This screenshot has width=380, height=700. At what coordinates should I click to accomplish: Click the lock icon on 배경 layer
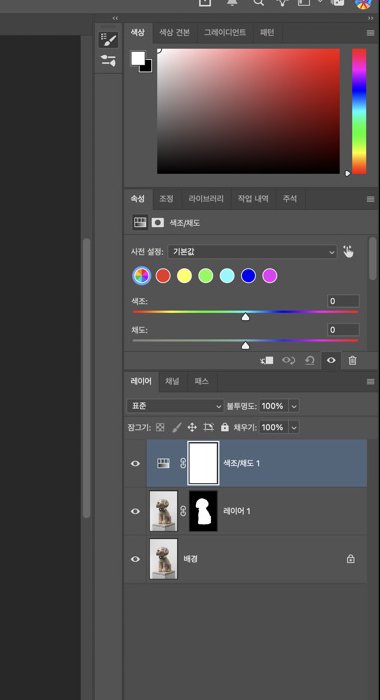(x=351, y=558)
